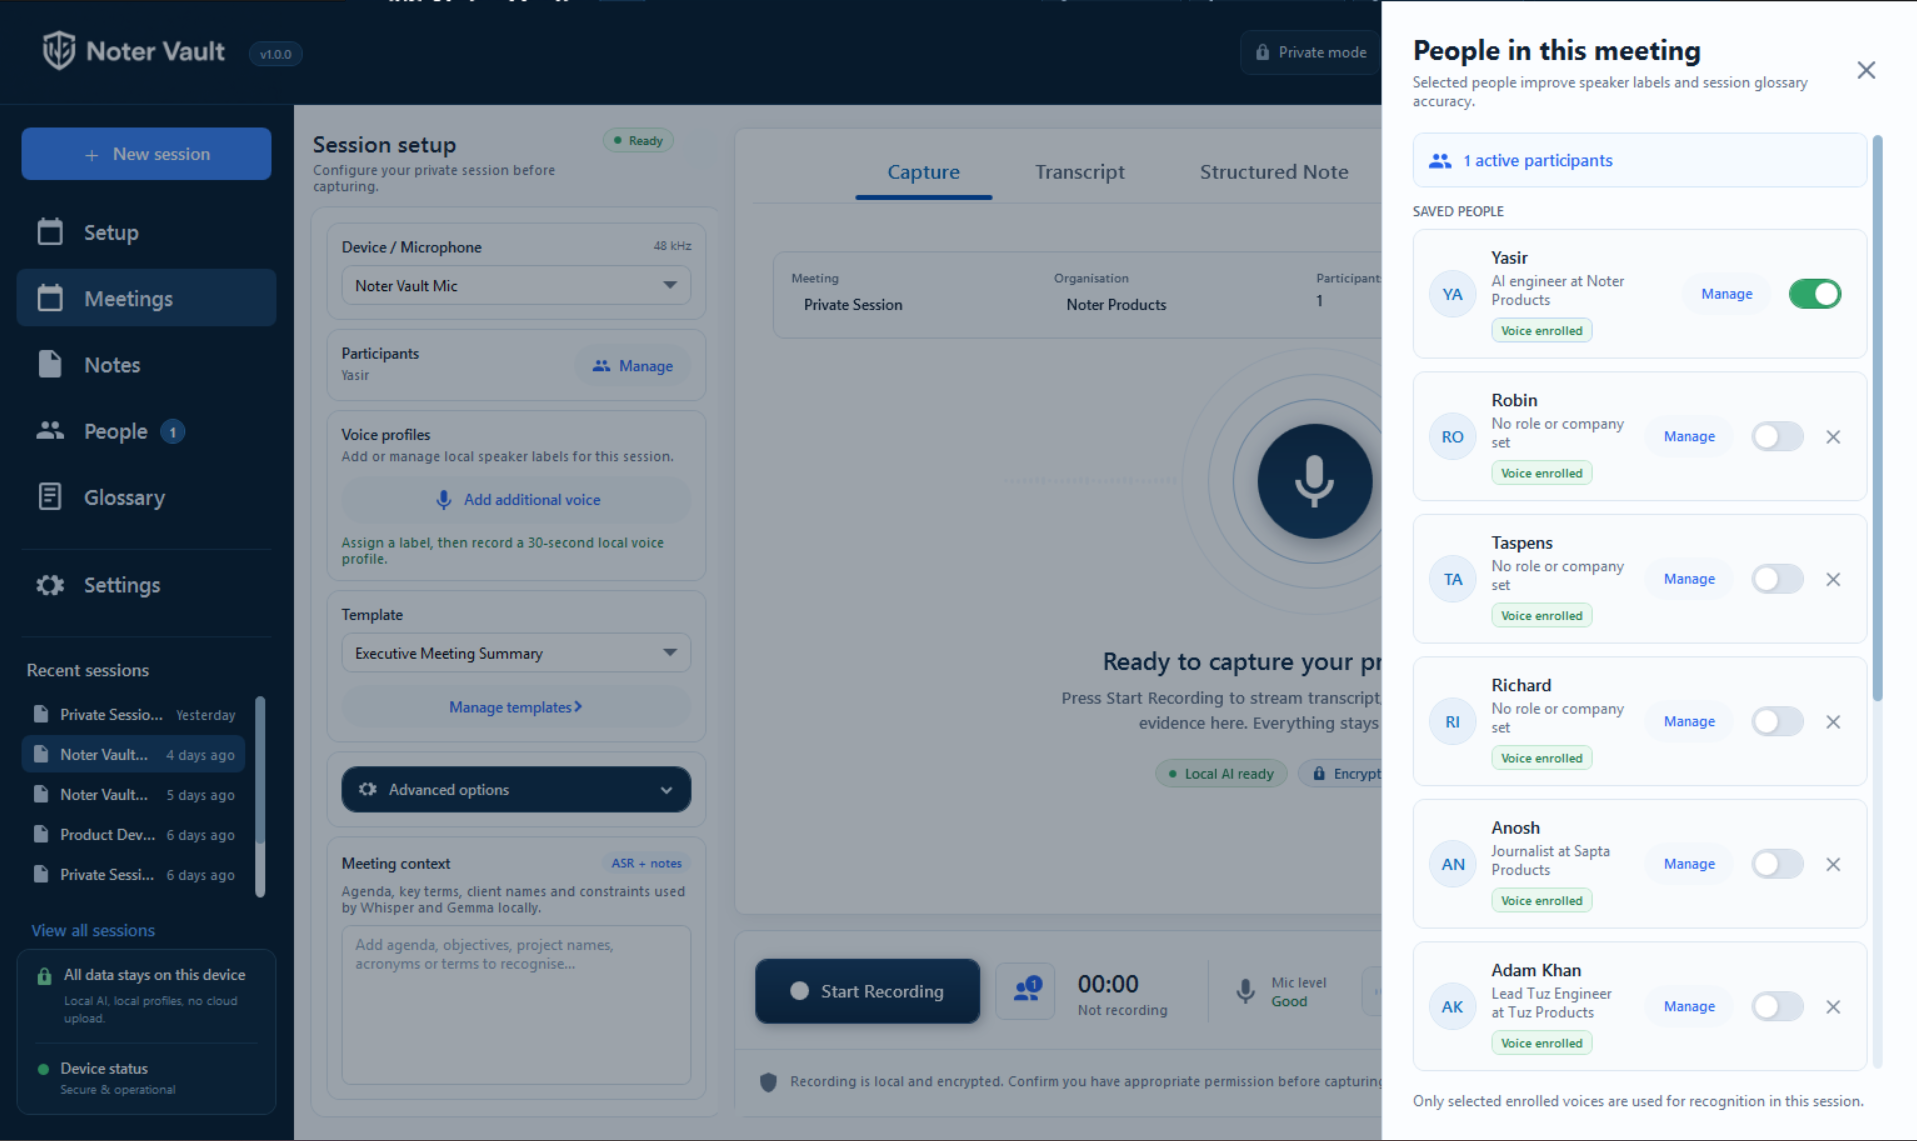Click the Noter Vault shield logo
1917x1141 pixels.
point(59,50)
